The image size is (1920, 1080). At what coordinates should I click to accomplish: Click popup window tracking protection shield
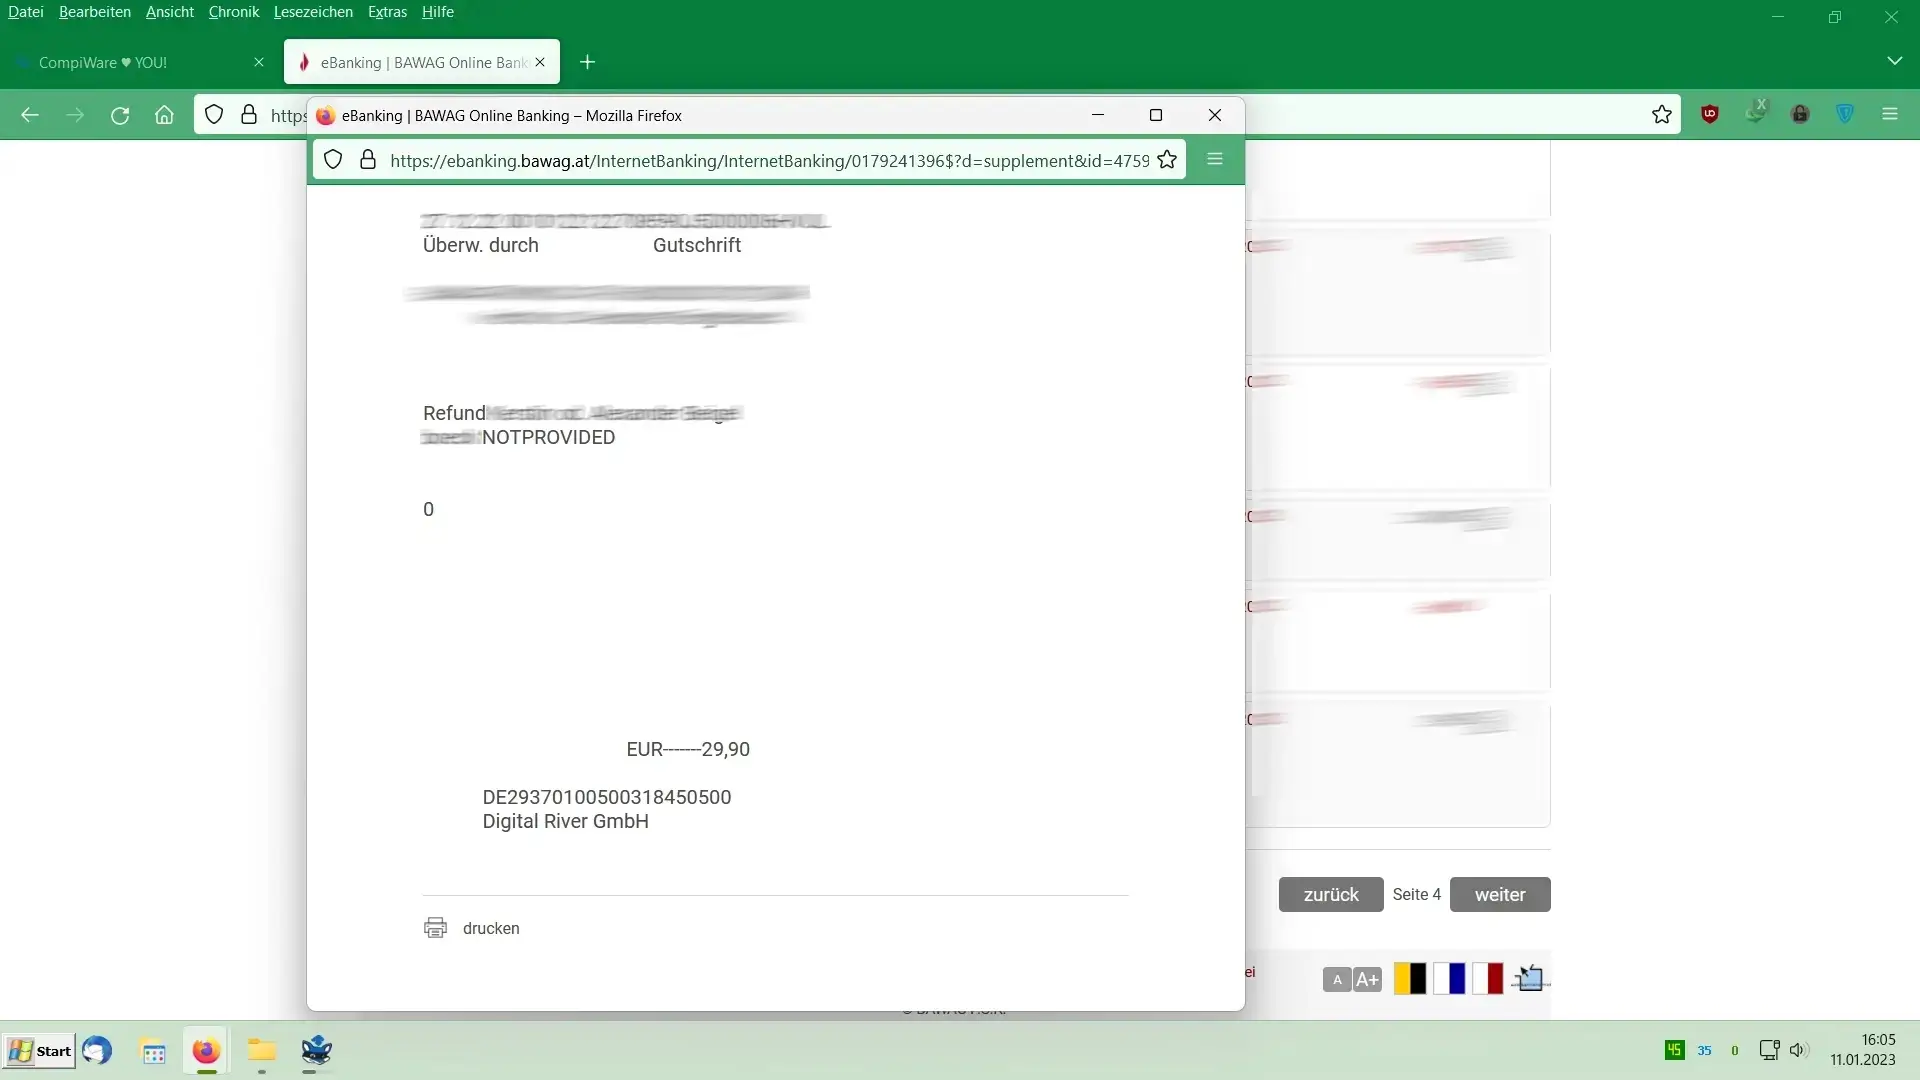pos(333,160)
